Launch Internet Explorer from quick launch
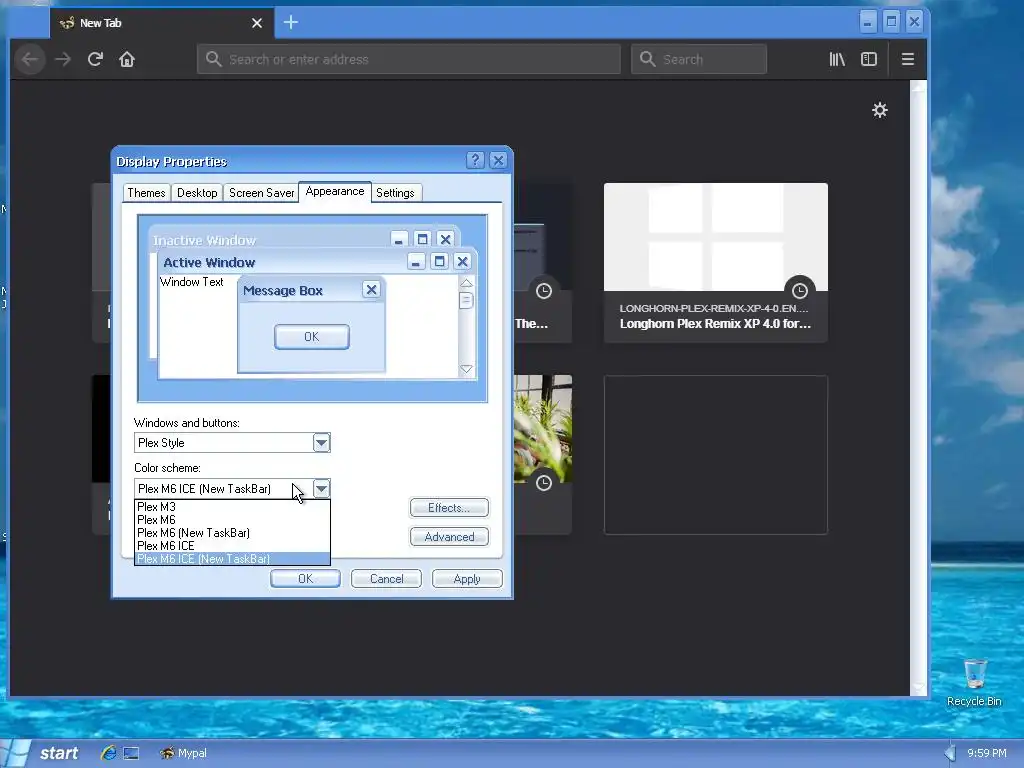 click(108, 753)
